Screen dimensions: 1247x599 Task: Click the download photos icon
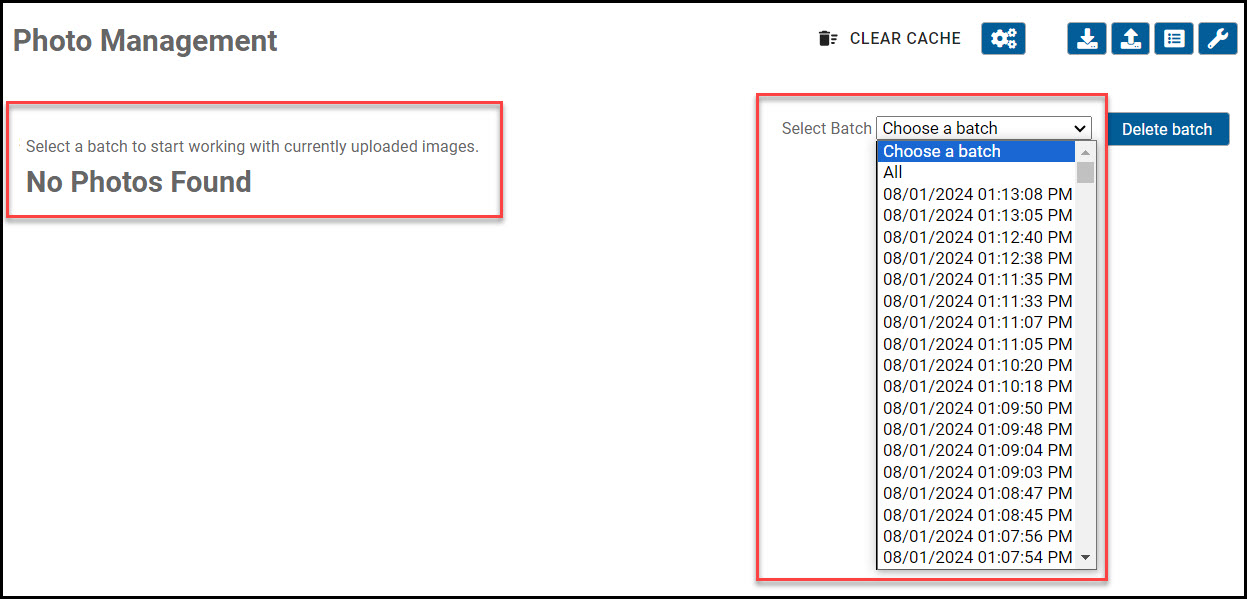click(1087, 38)
